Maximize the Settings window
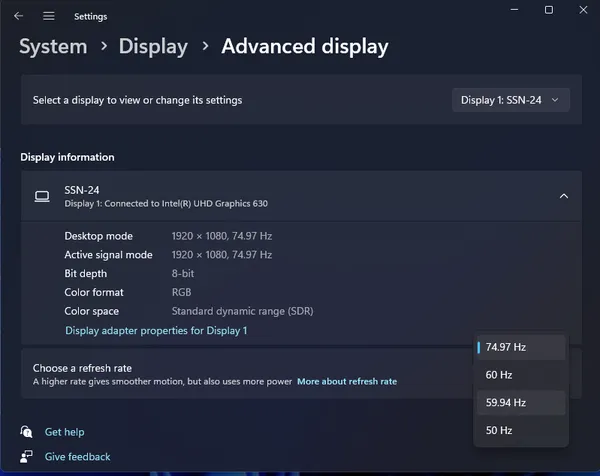 tap(549, 10)
